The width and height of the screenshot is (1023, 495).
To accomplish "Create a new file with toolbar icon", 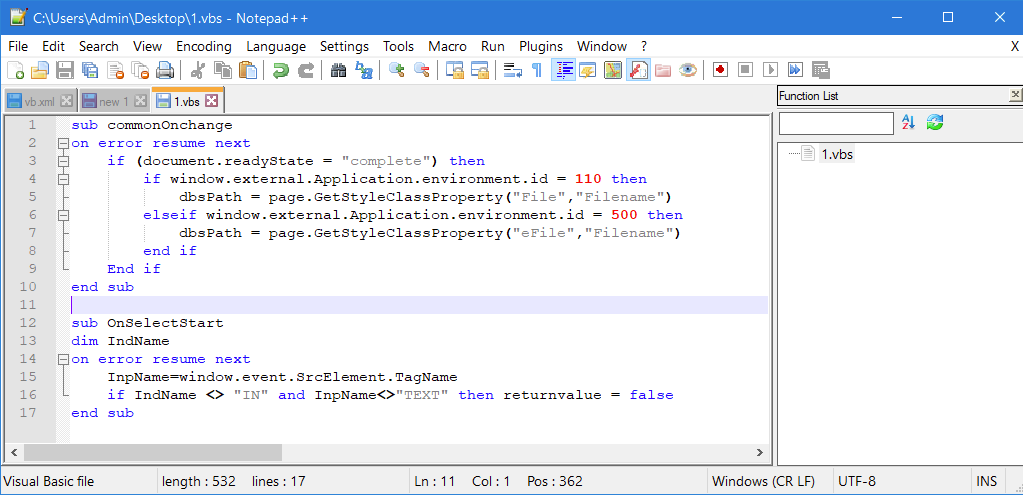I will click(x=16, y=70).
